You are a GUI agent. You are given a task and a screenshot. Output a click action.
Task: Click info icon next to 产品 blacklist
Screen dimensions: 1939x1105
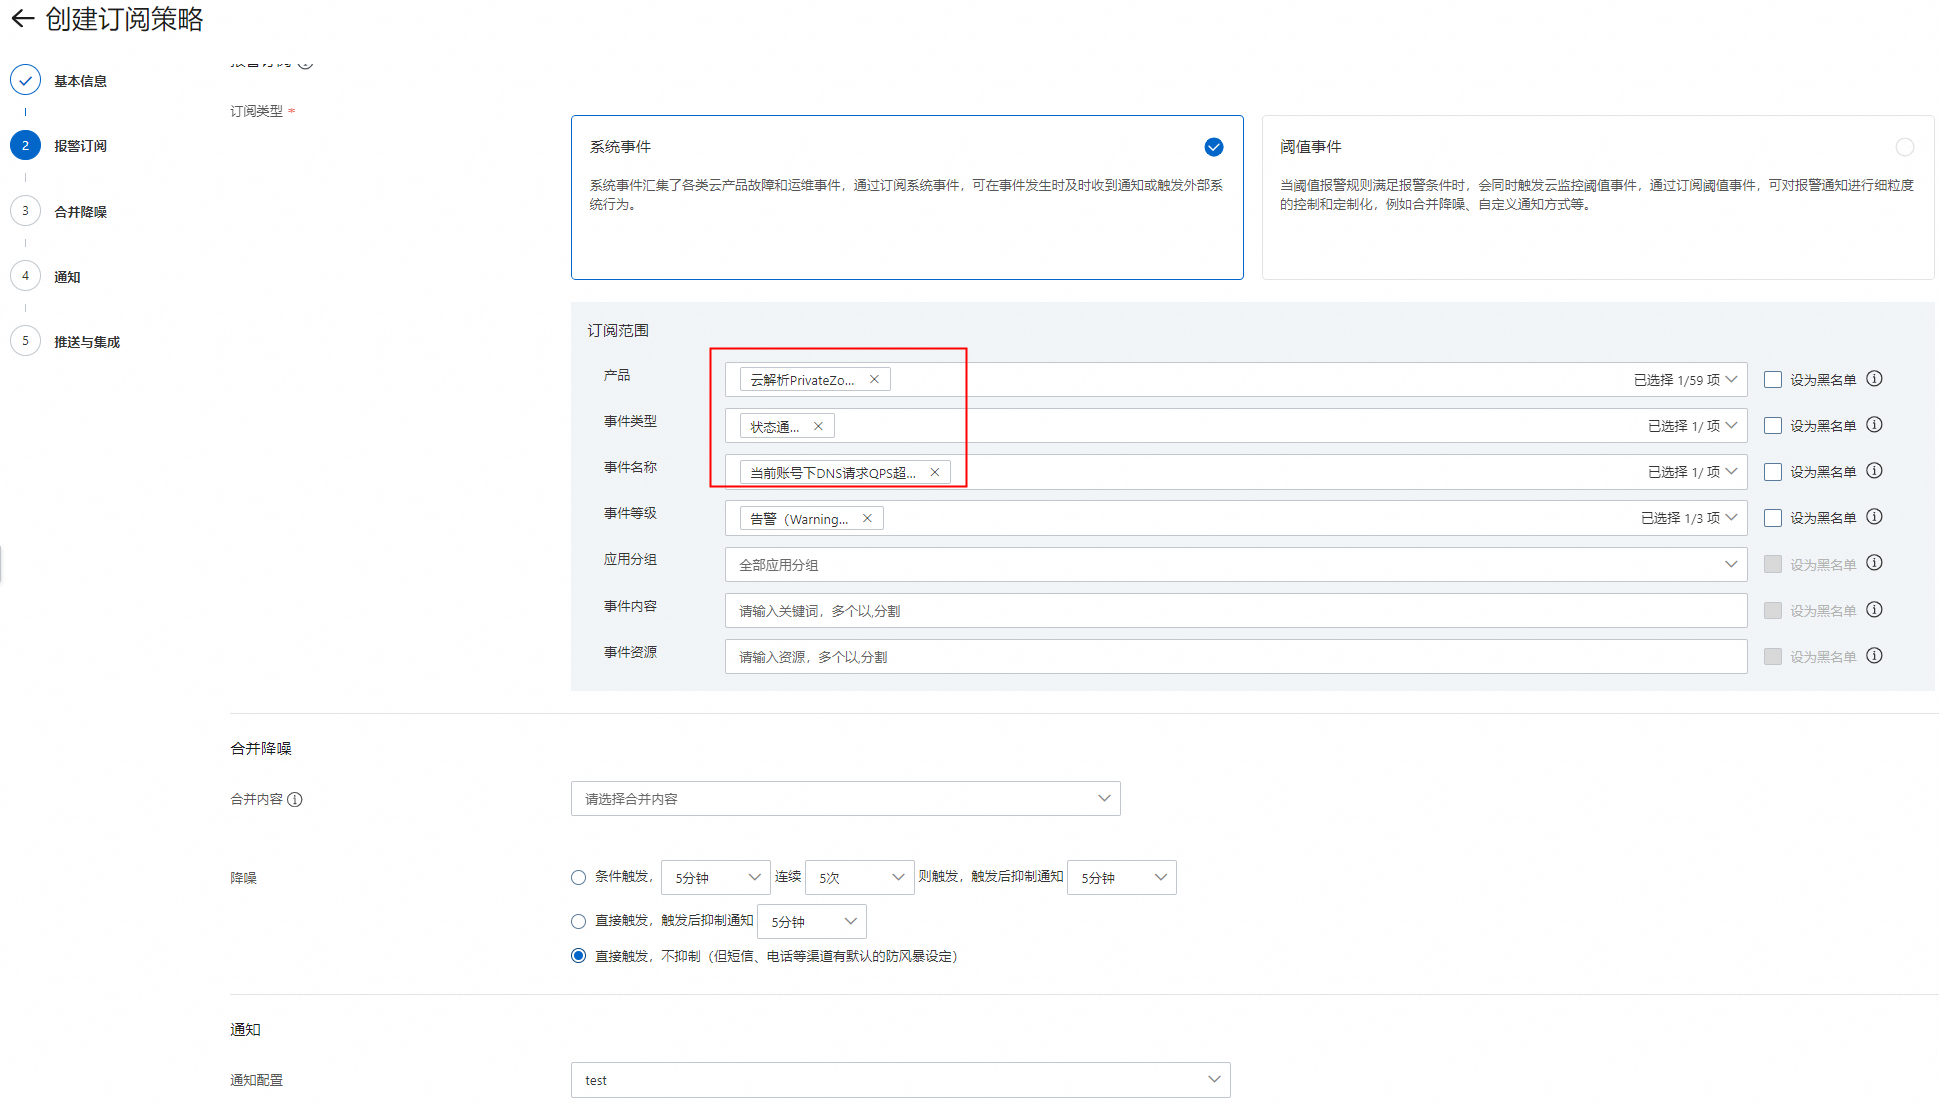tap(1875, 379)
